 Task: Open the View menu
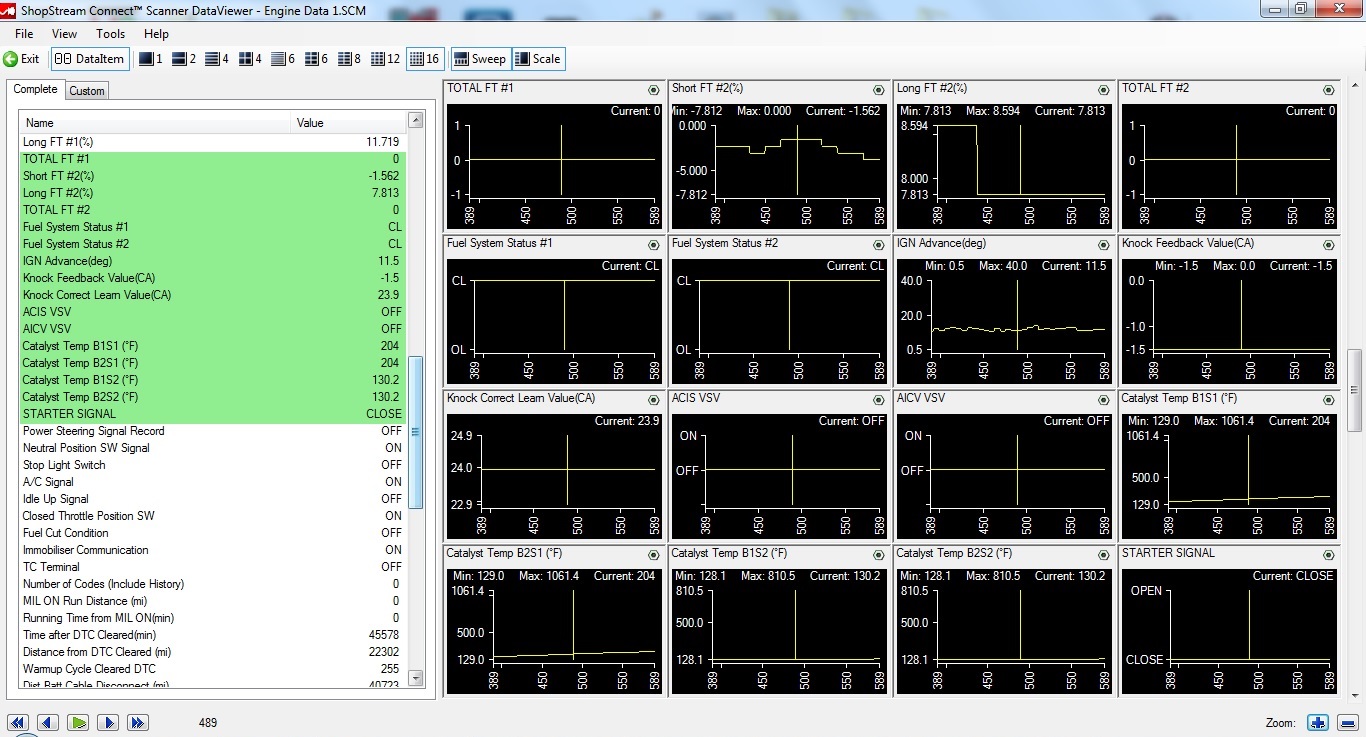click(x=64, y=34)
